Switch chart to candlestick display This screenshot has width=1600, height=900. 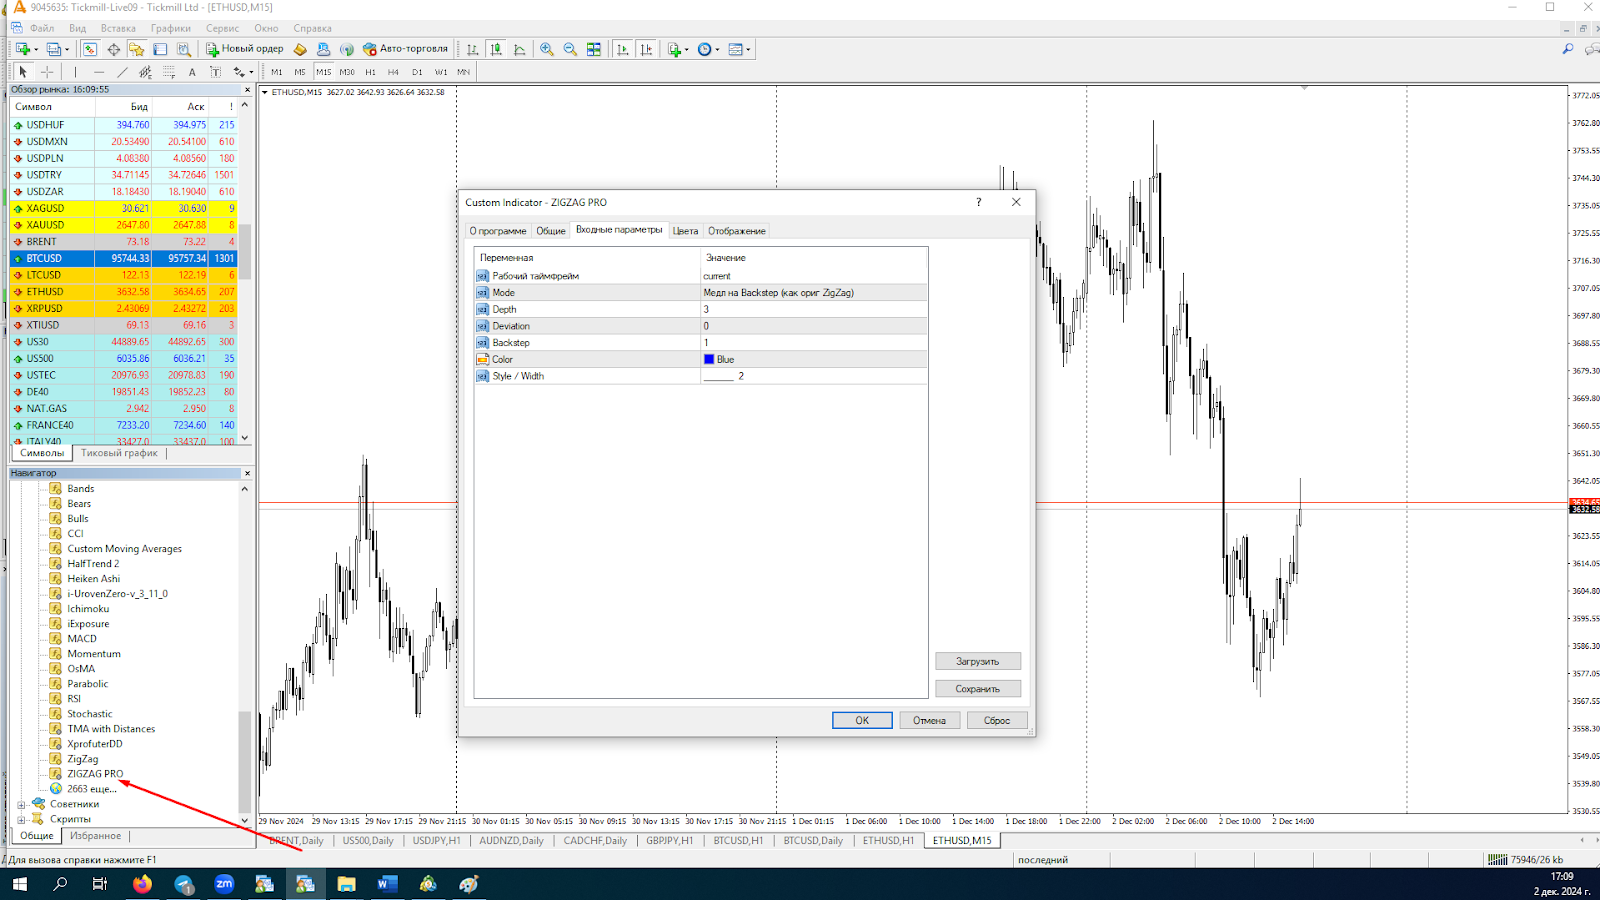(496, 49)
